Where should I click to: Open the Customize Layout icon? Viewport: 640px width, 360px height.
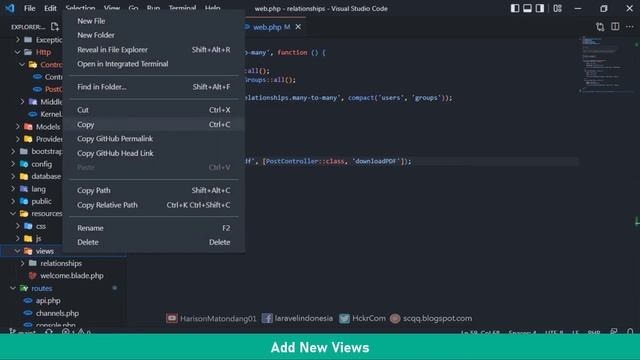[x=558, y=8]
